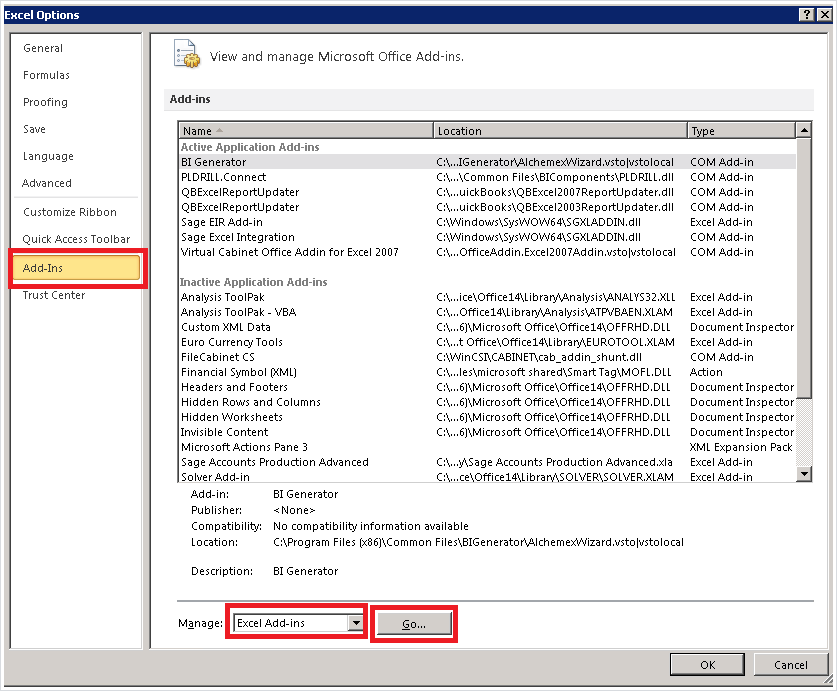Select Financial Symbol (XML) entry
Screen dimensions: 837x691
[487, 372]
